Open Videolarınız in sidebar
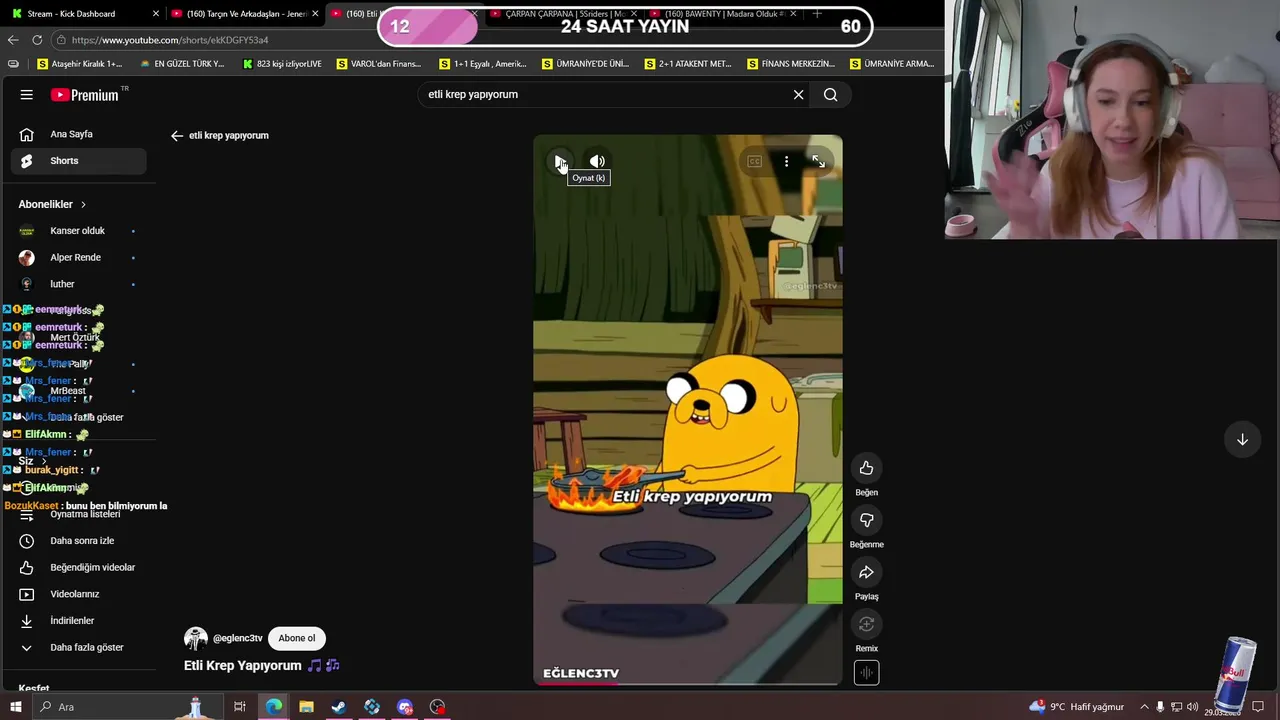The width and height of the screenshot is (1280, 720). click(x=78, y=594)
